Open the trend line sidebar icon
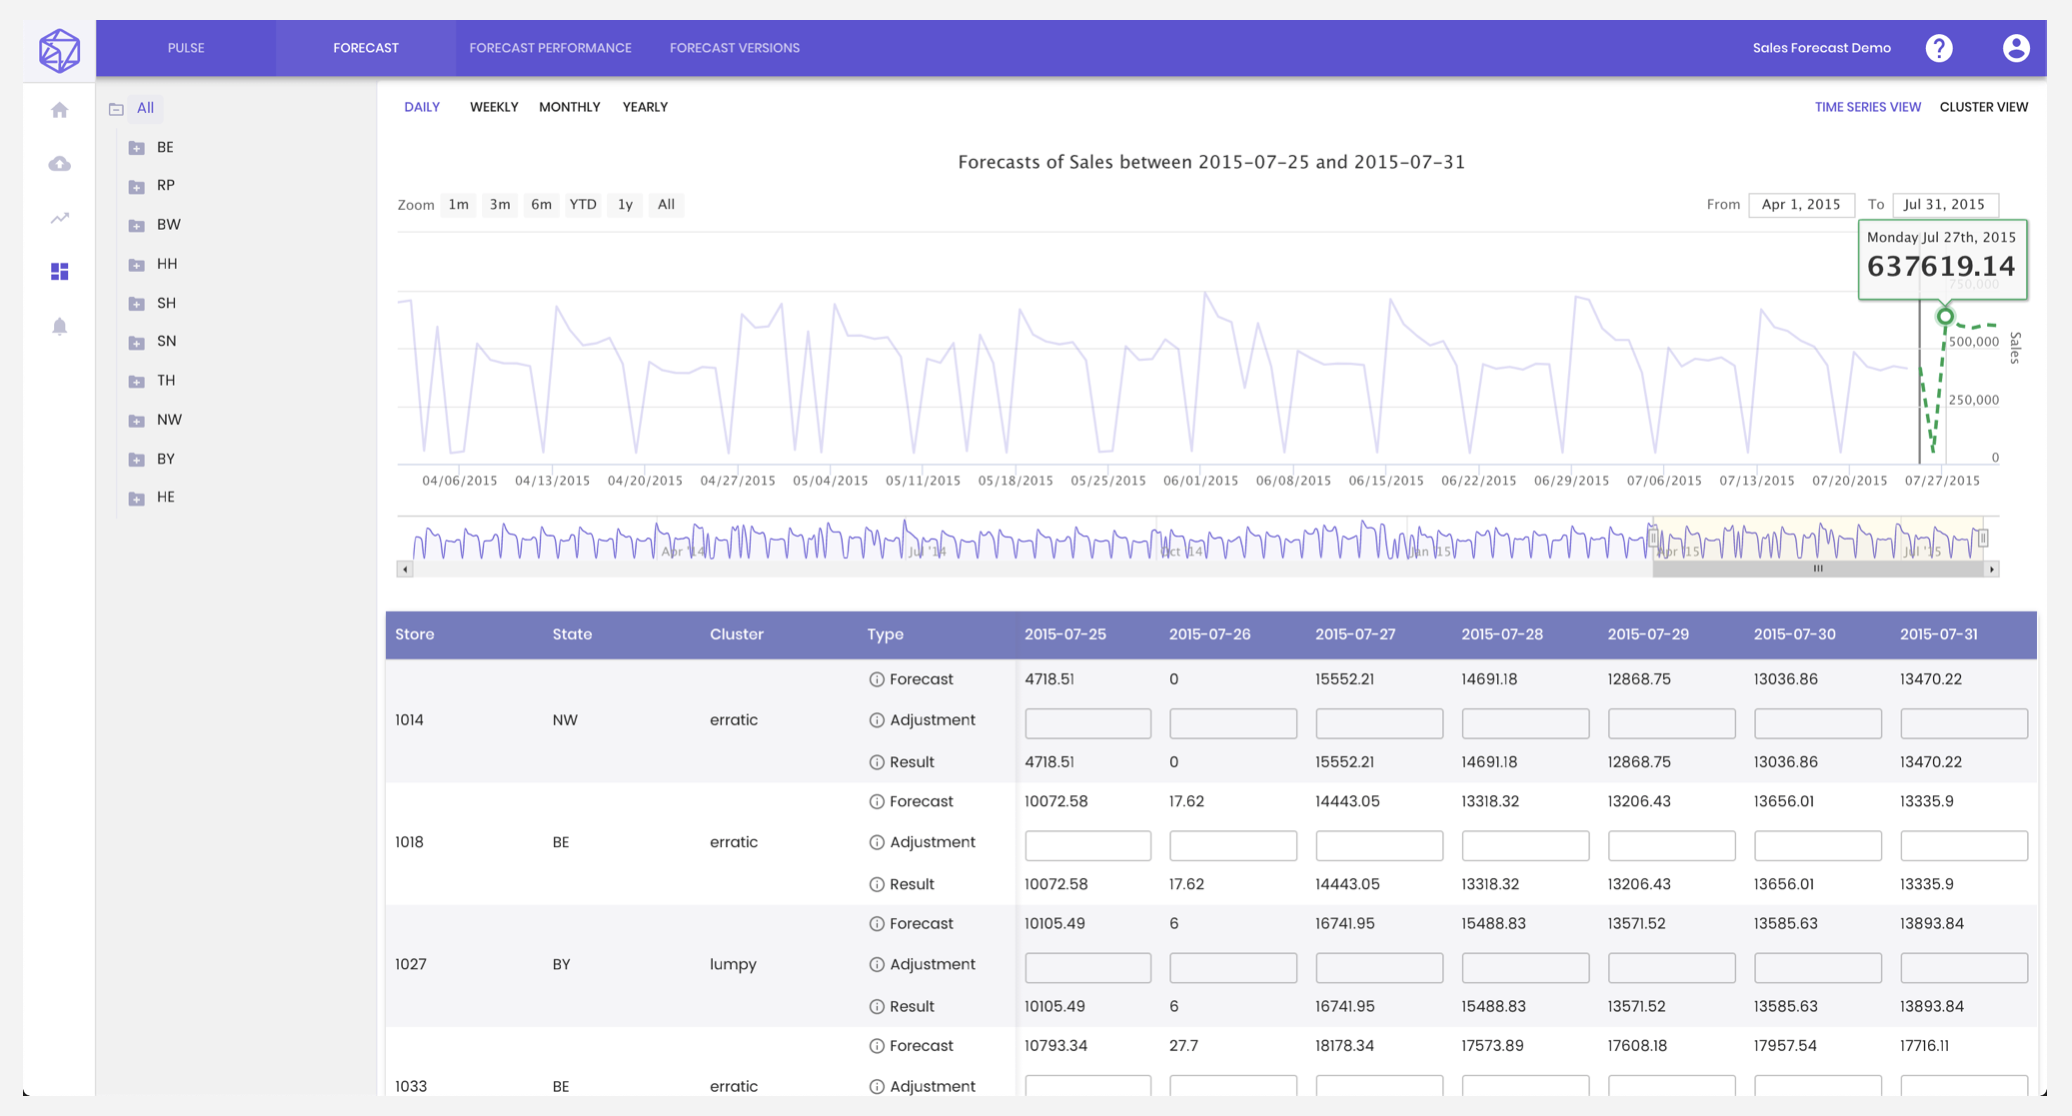The image size is (2072, 1116). 60,218
